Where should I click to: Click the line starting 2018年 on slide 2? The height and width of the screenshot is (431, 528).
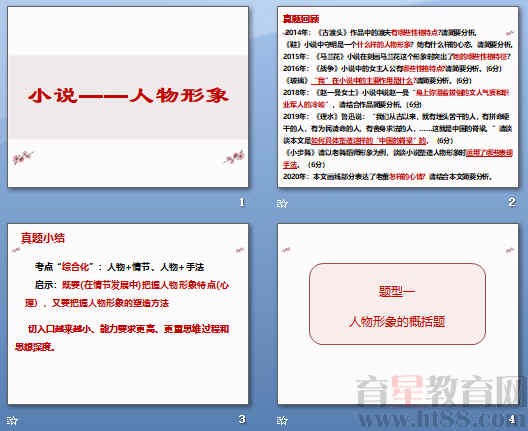396,92
